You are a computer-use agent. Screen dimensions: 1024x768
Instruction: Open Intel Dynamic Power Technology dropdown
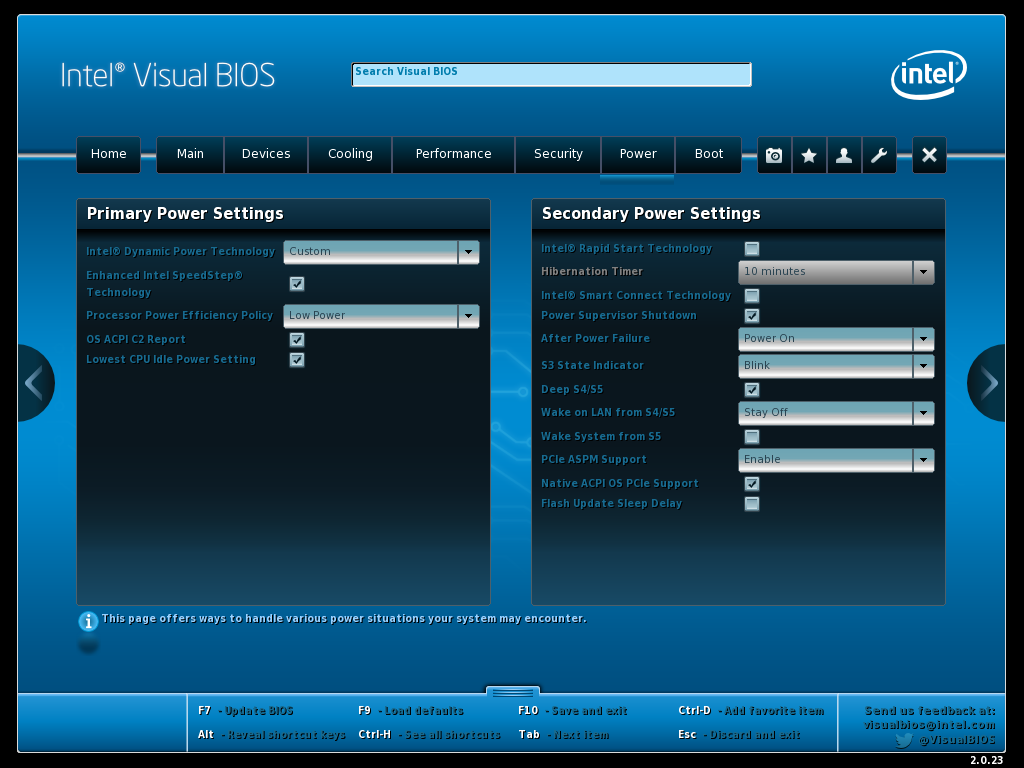click(381, 252)
